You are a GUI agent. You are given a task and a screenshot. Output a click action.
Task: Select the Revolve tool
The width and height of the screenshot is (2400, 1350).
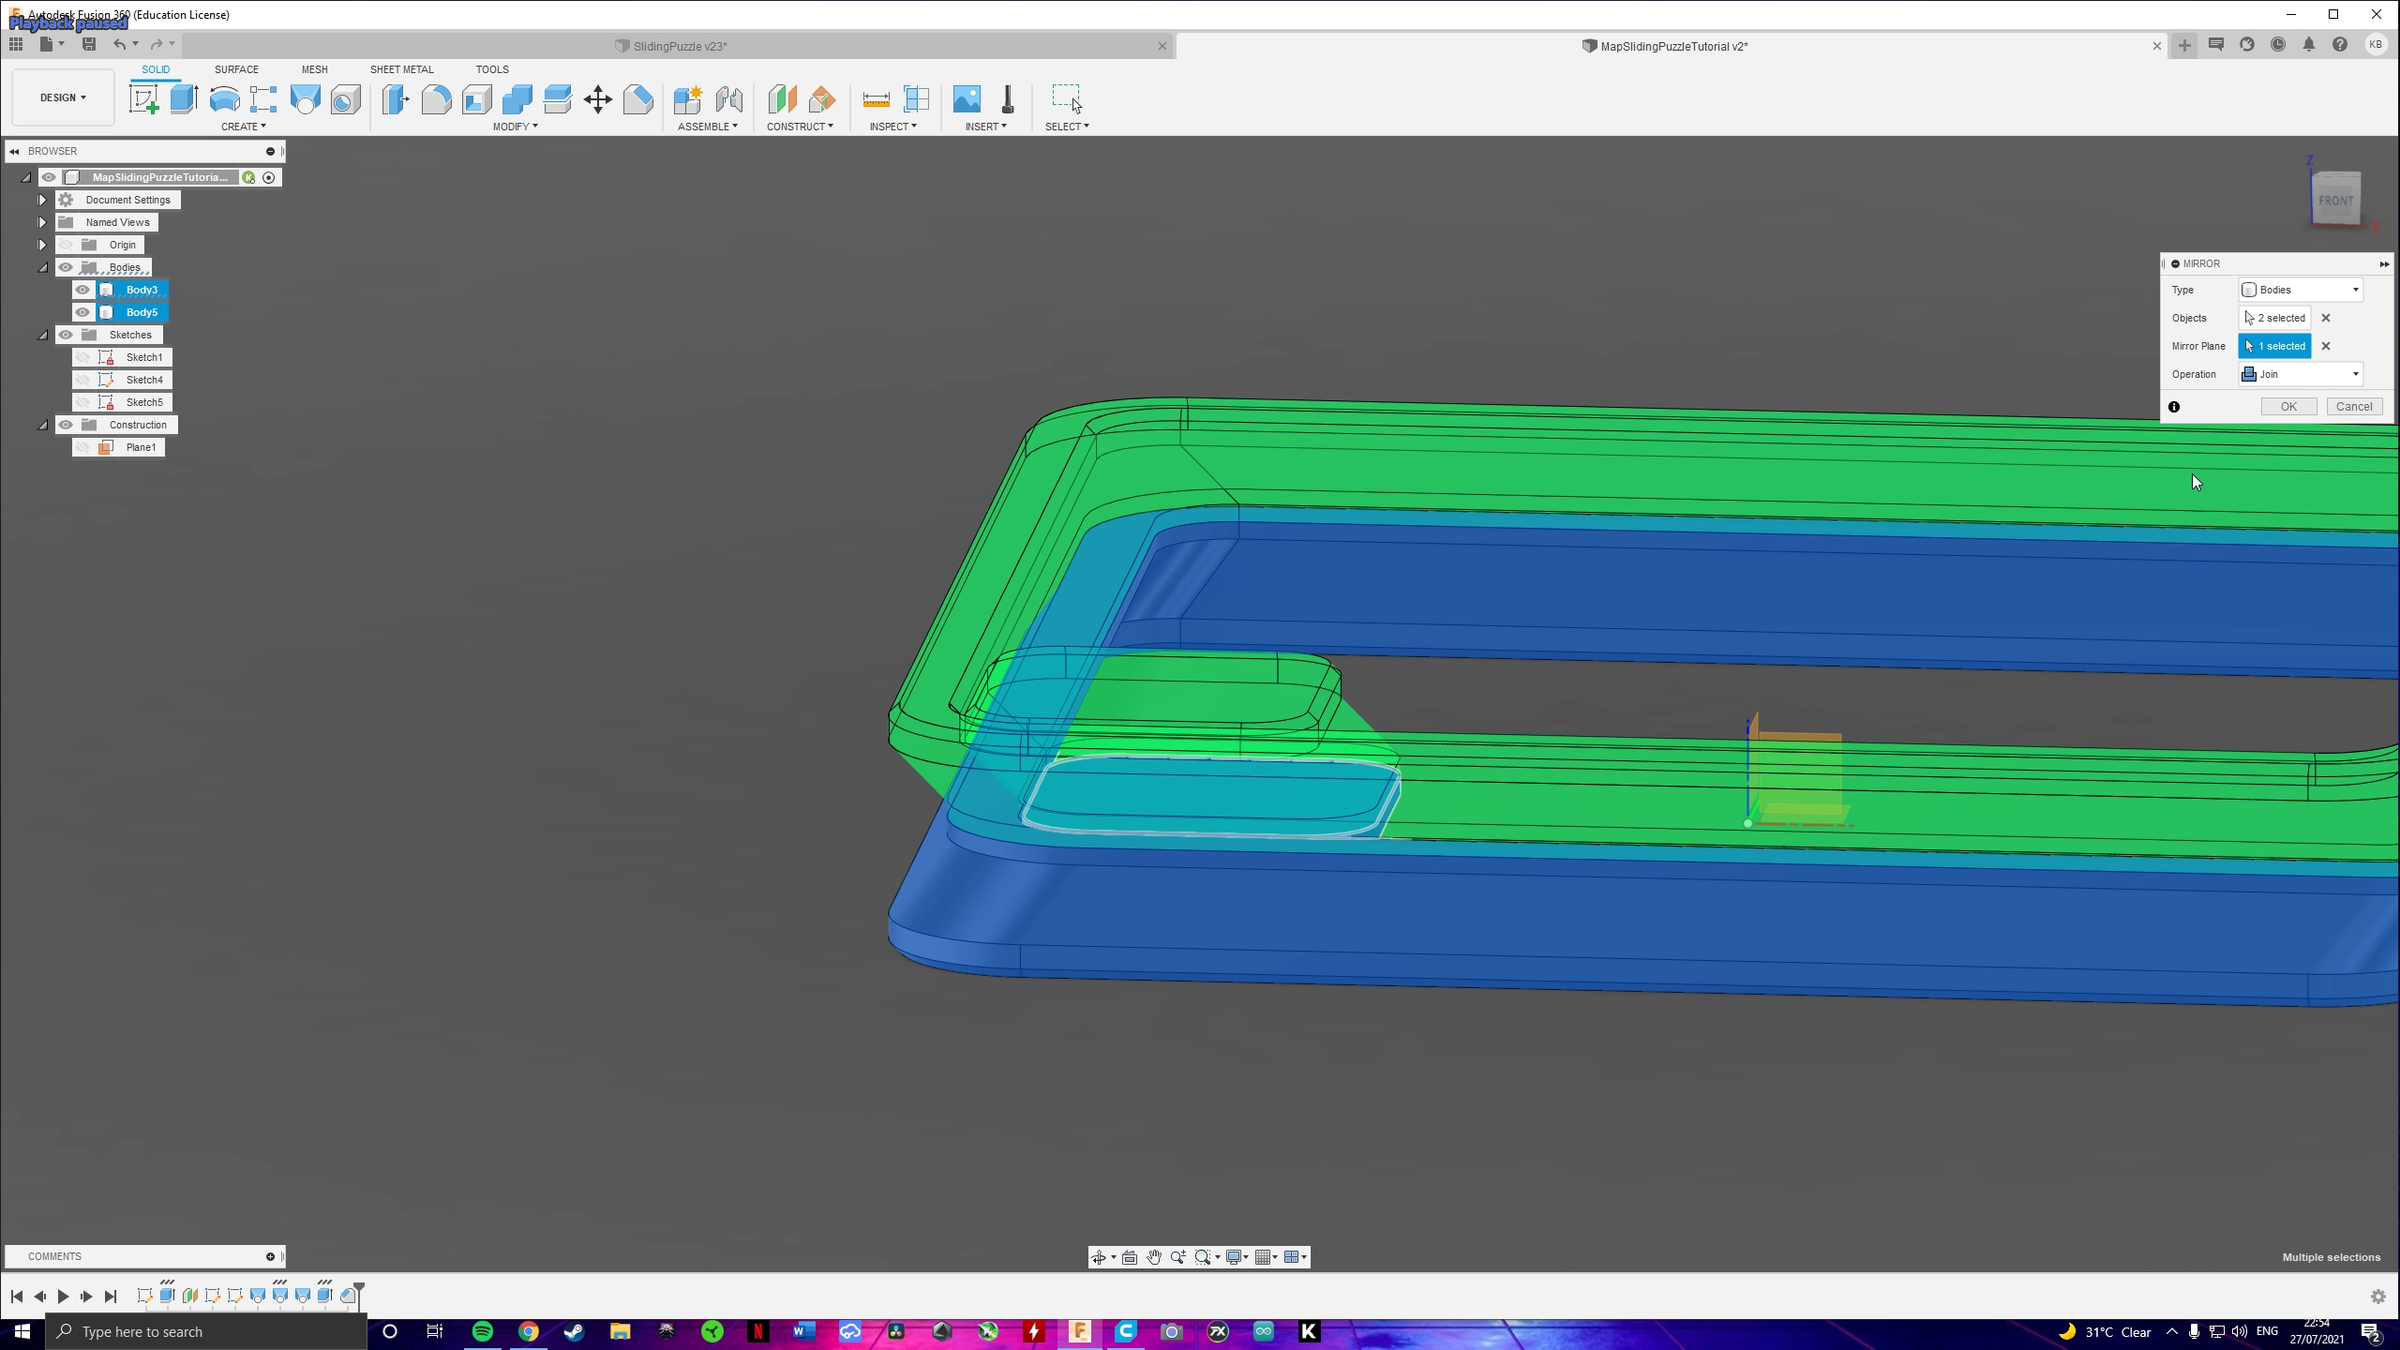coord(224,98)
